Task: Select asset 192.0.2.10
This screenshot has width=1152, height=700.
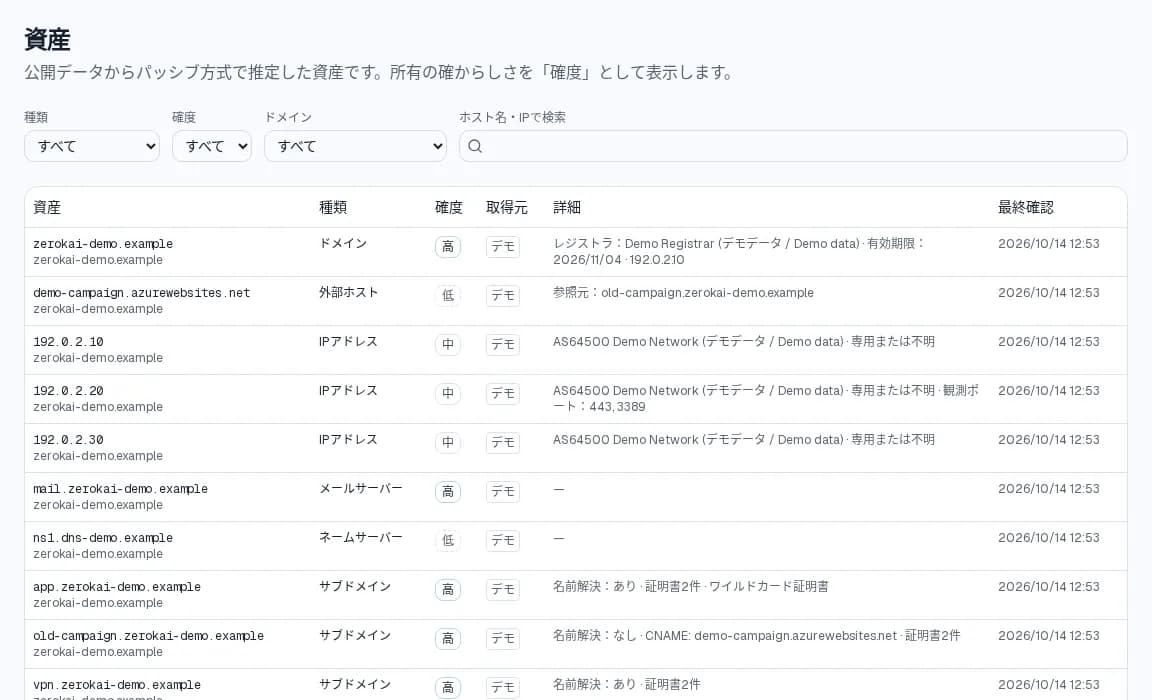Action: 68,342
